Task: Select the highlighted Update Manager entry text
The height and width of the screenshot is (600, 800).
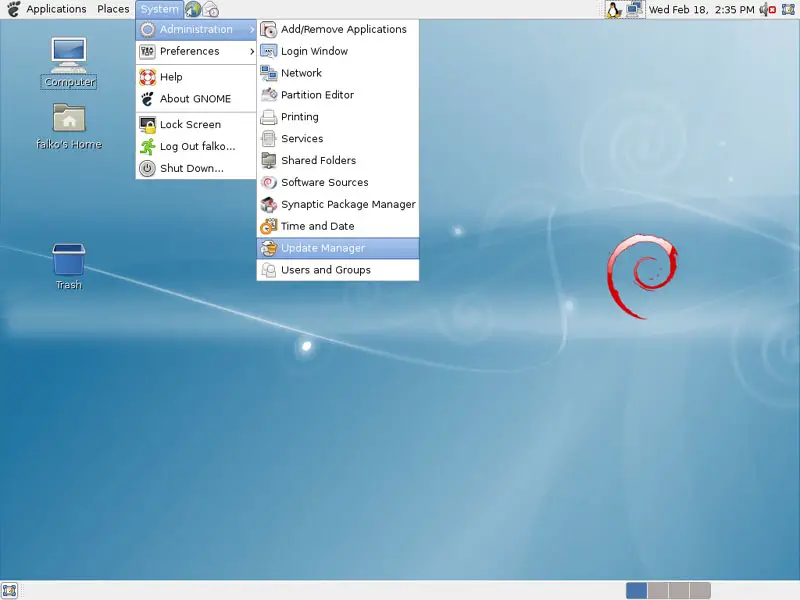Action: point(323,248)
